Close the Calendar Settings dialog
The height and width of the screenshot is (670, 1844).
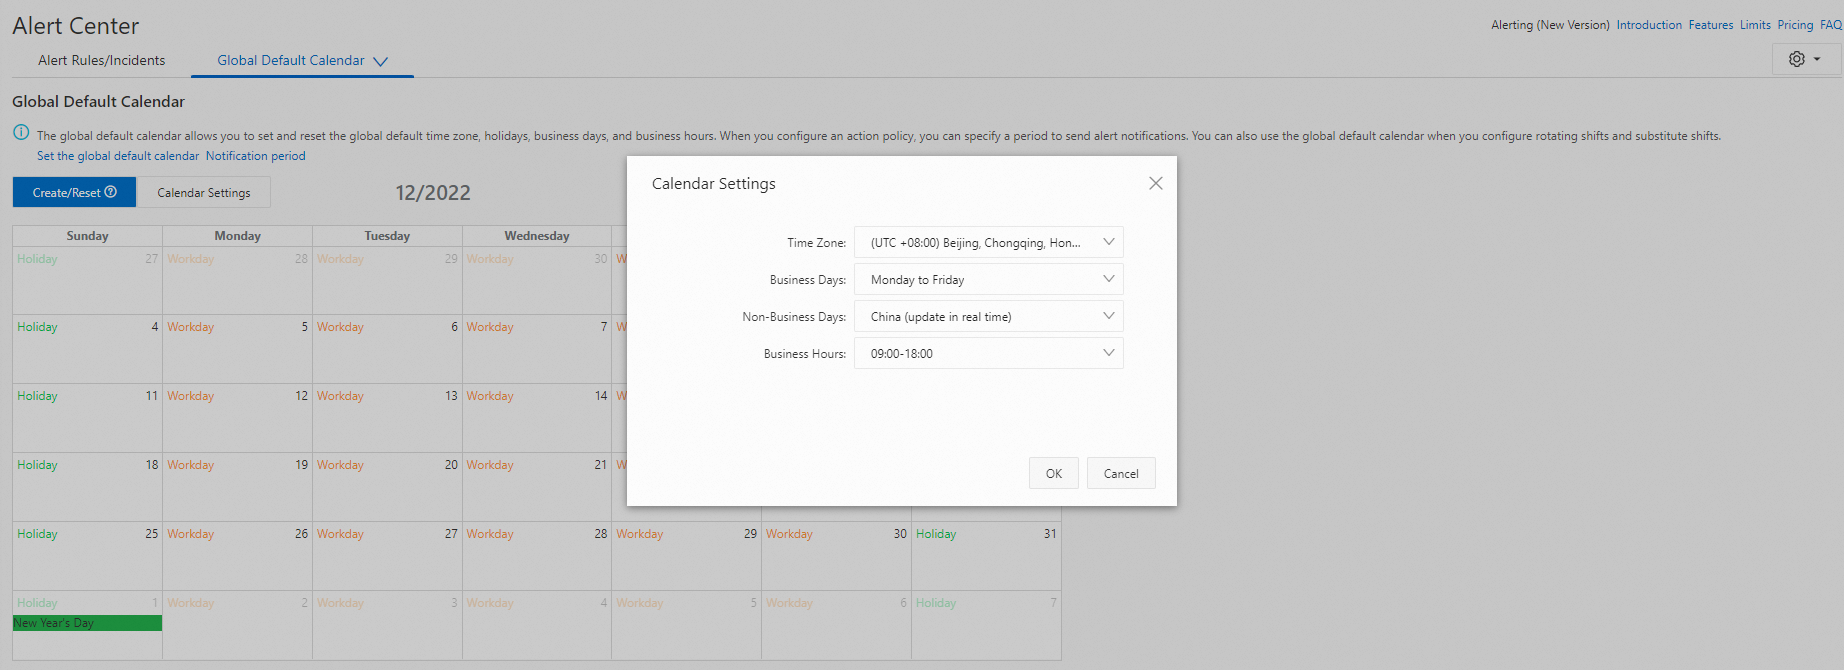point(1155,184)
